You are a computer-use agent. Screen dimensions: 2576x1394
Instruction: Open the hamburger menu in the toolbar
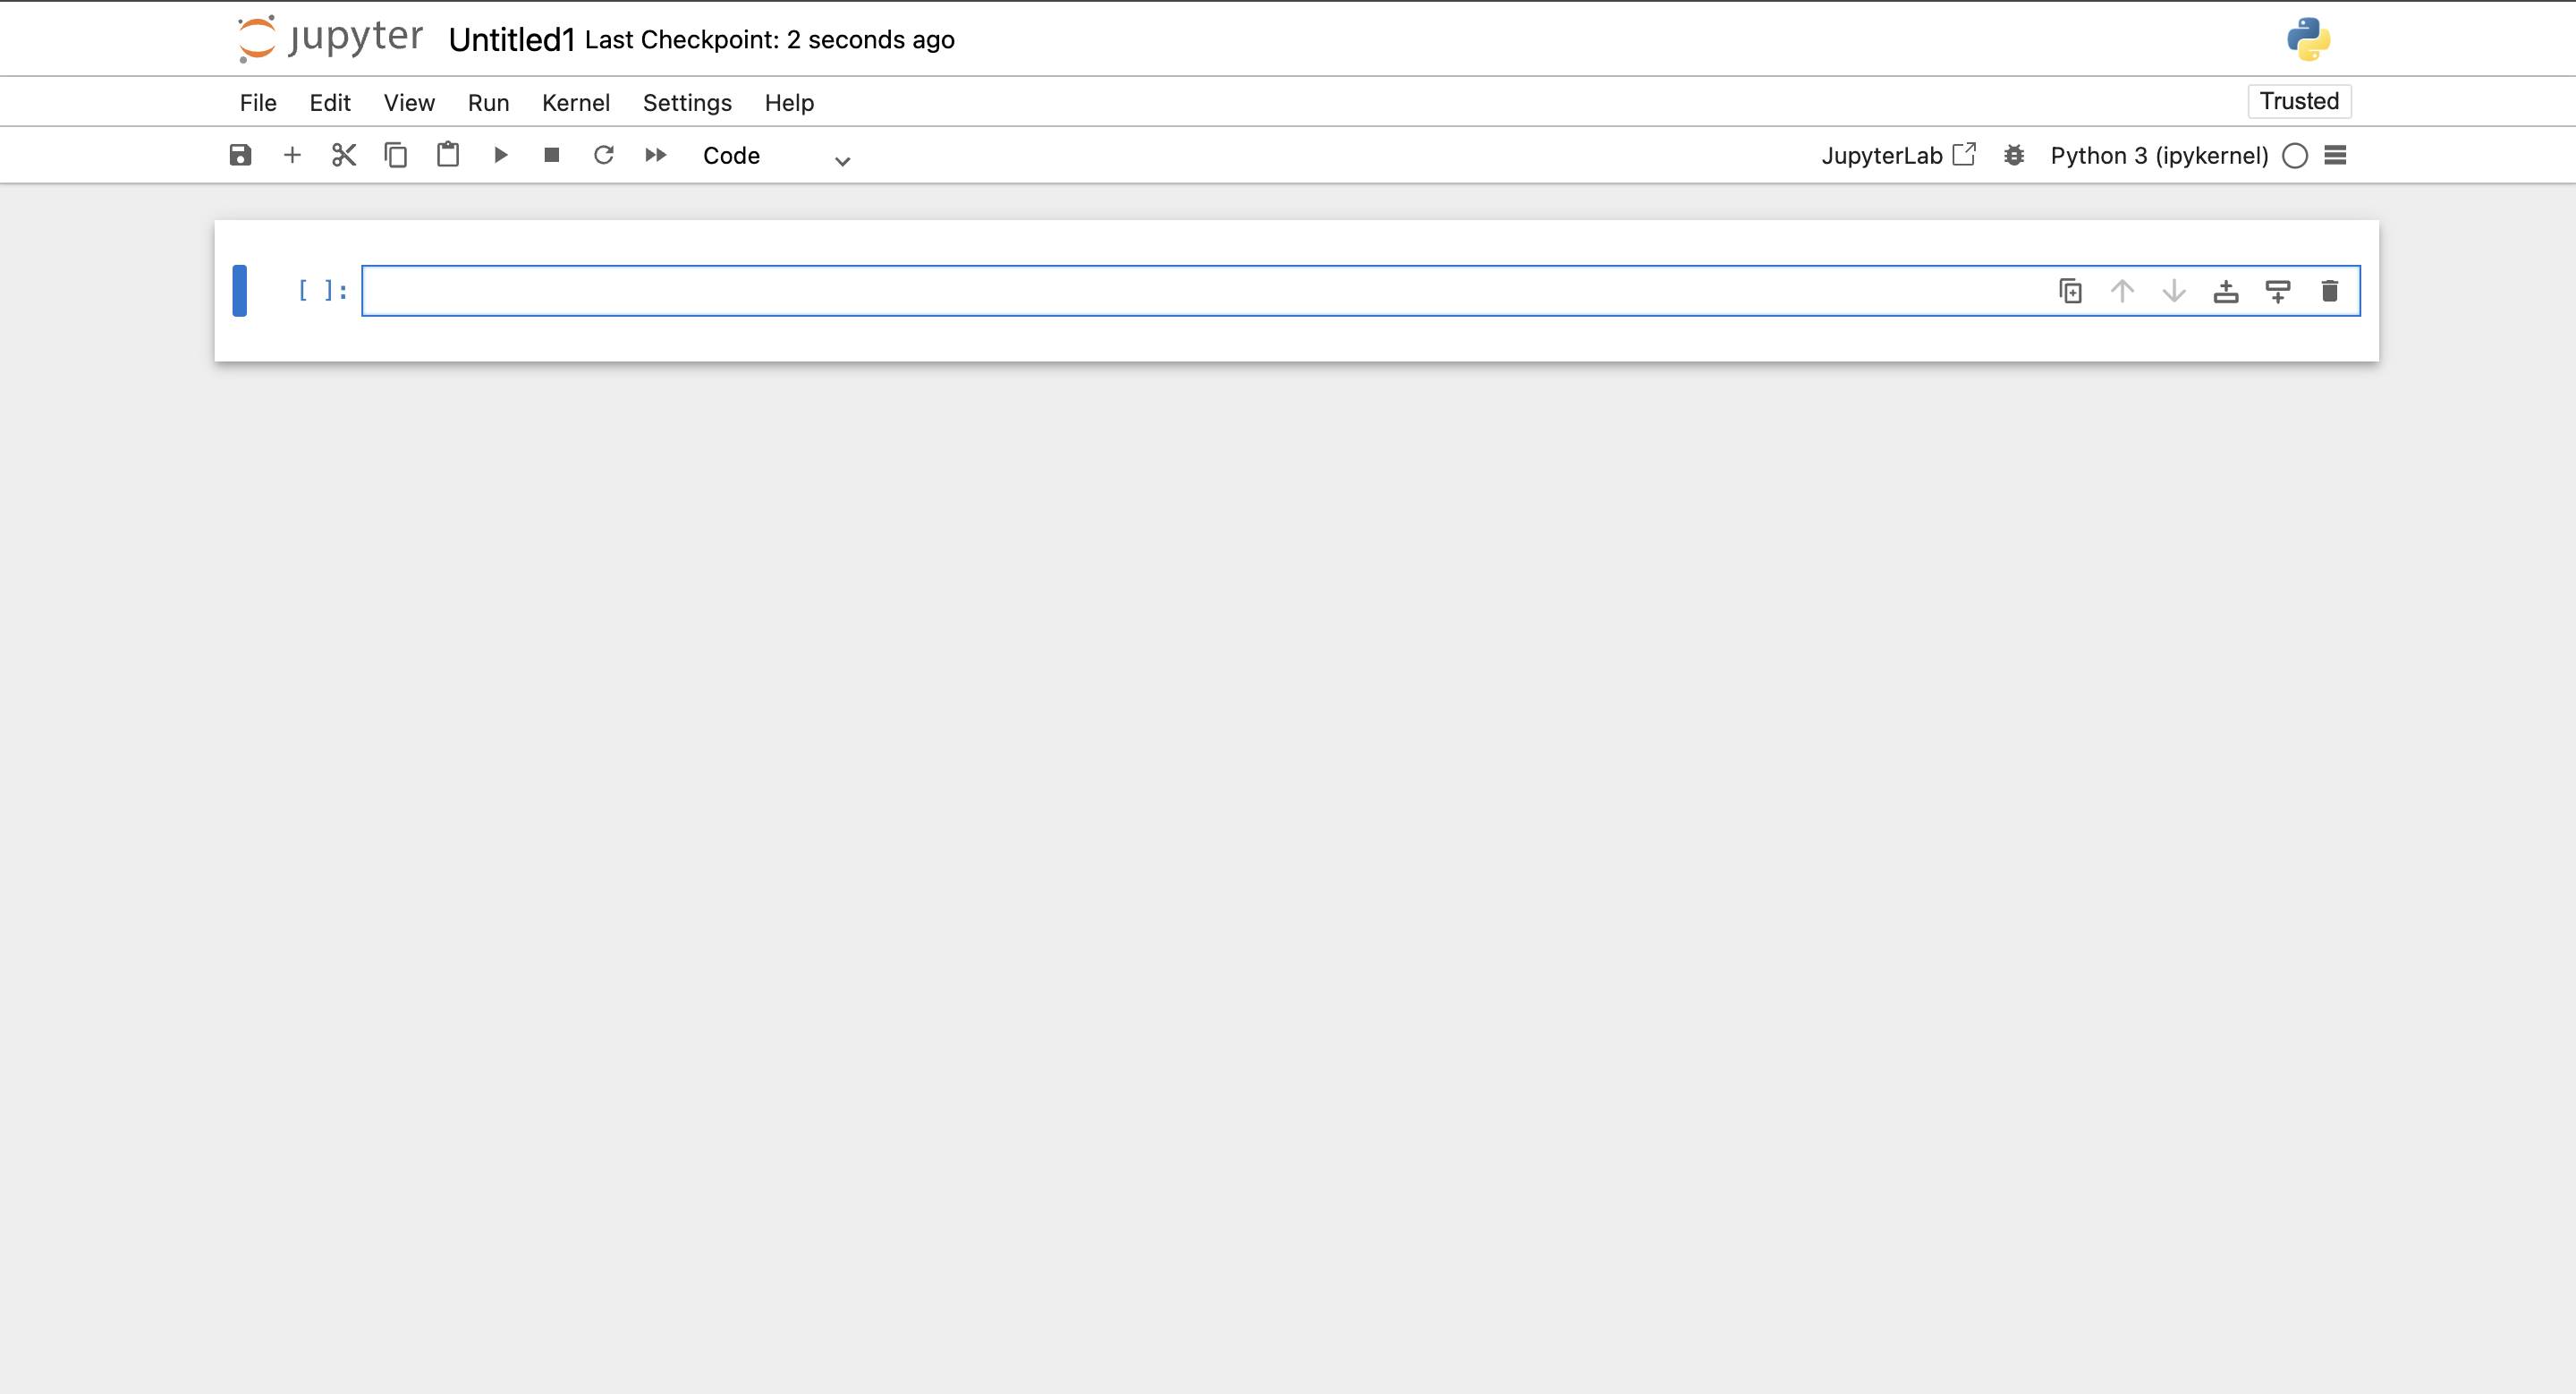click(2335, 155)
